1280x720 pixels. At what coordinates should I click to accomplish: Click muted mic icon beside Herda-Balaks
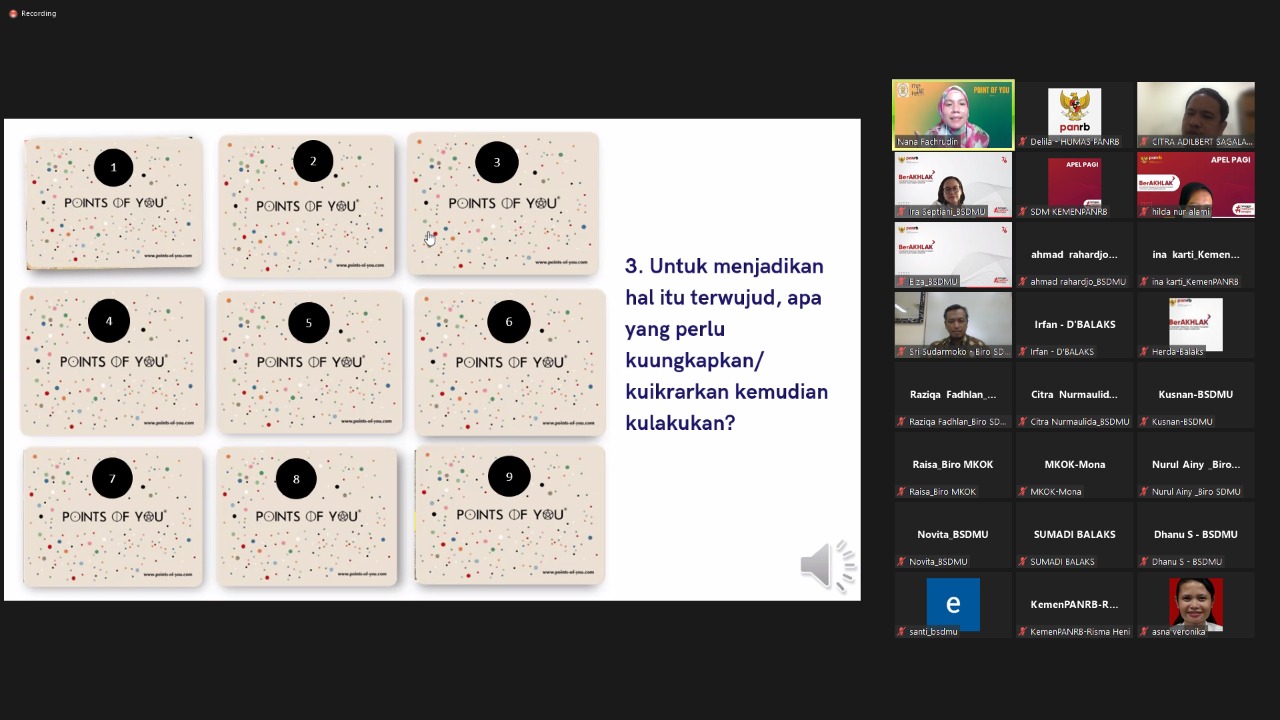tap(1144, 352)
